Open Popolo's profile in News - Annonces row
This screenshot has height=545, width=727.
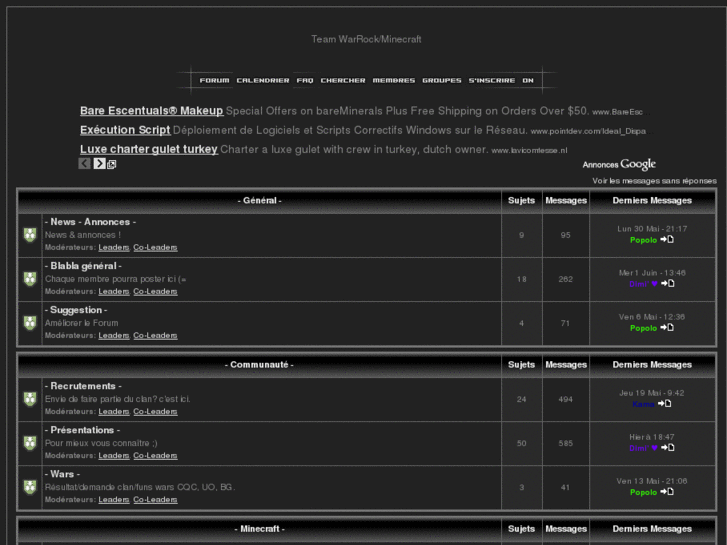click(643, 240)
